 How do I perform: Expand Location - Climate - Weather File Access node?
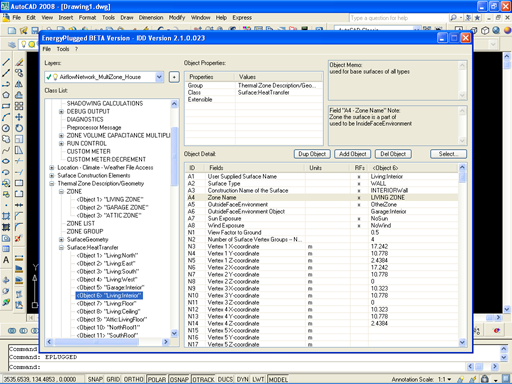tap(52, 168)
